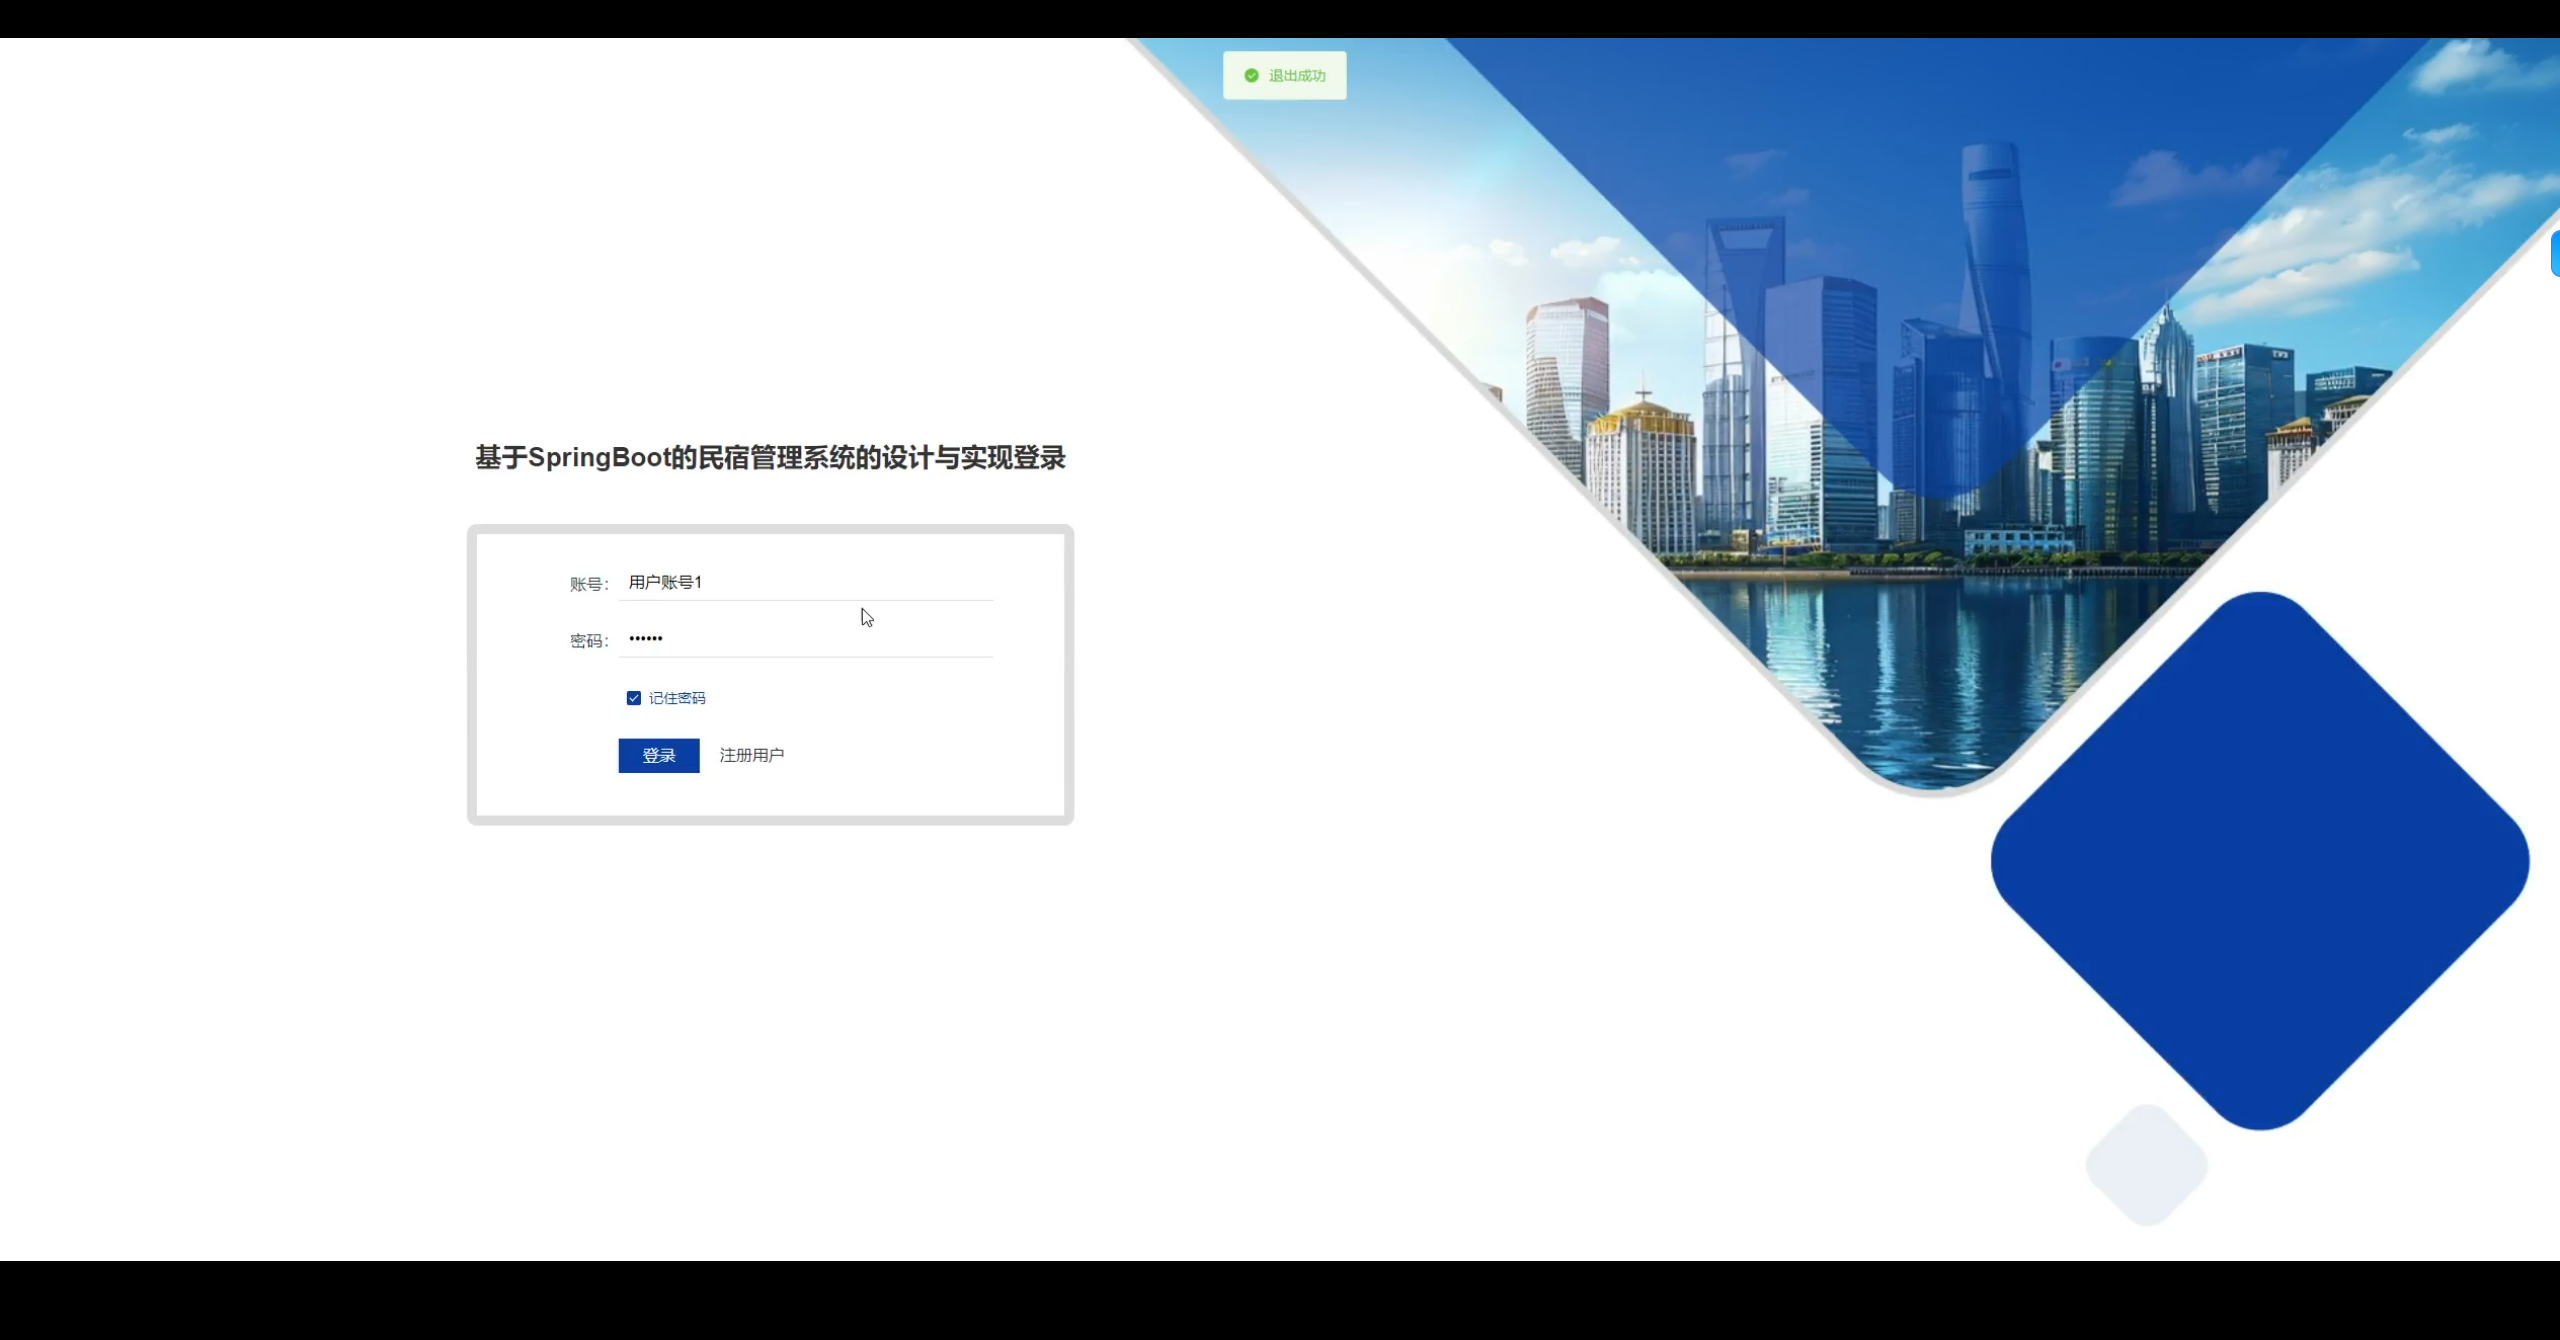2560x1340 pixels.
Task: Focus the 账号 input containing 用户账号1
Action: pyautogui.click(x=805, y=582)
